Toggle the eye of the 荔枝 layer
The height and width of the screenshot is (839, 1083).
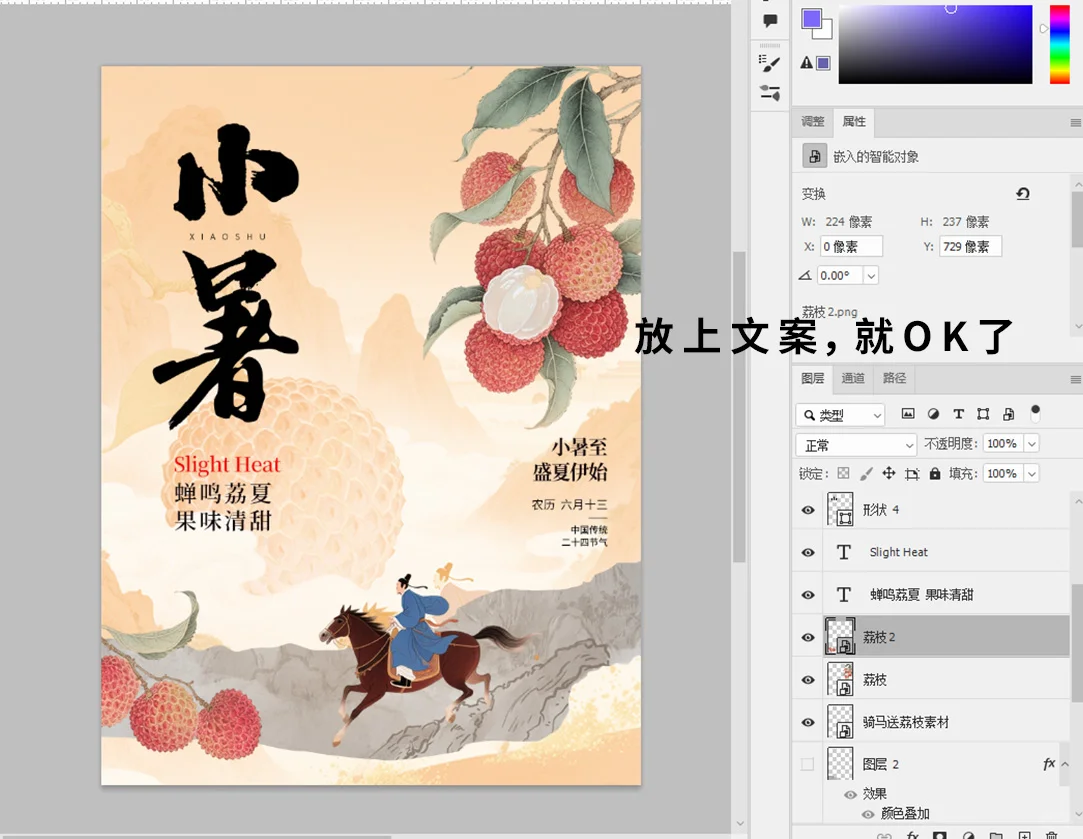point(807,680)
